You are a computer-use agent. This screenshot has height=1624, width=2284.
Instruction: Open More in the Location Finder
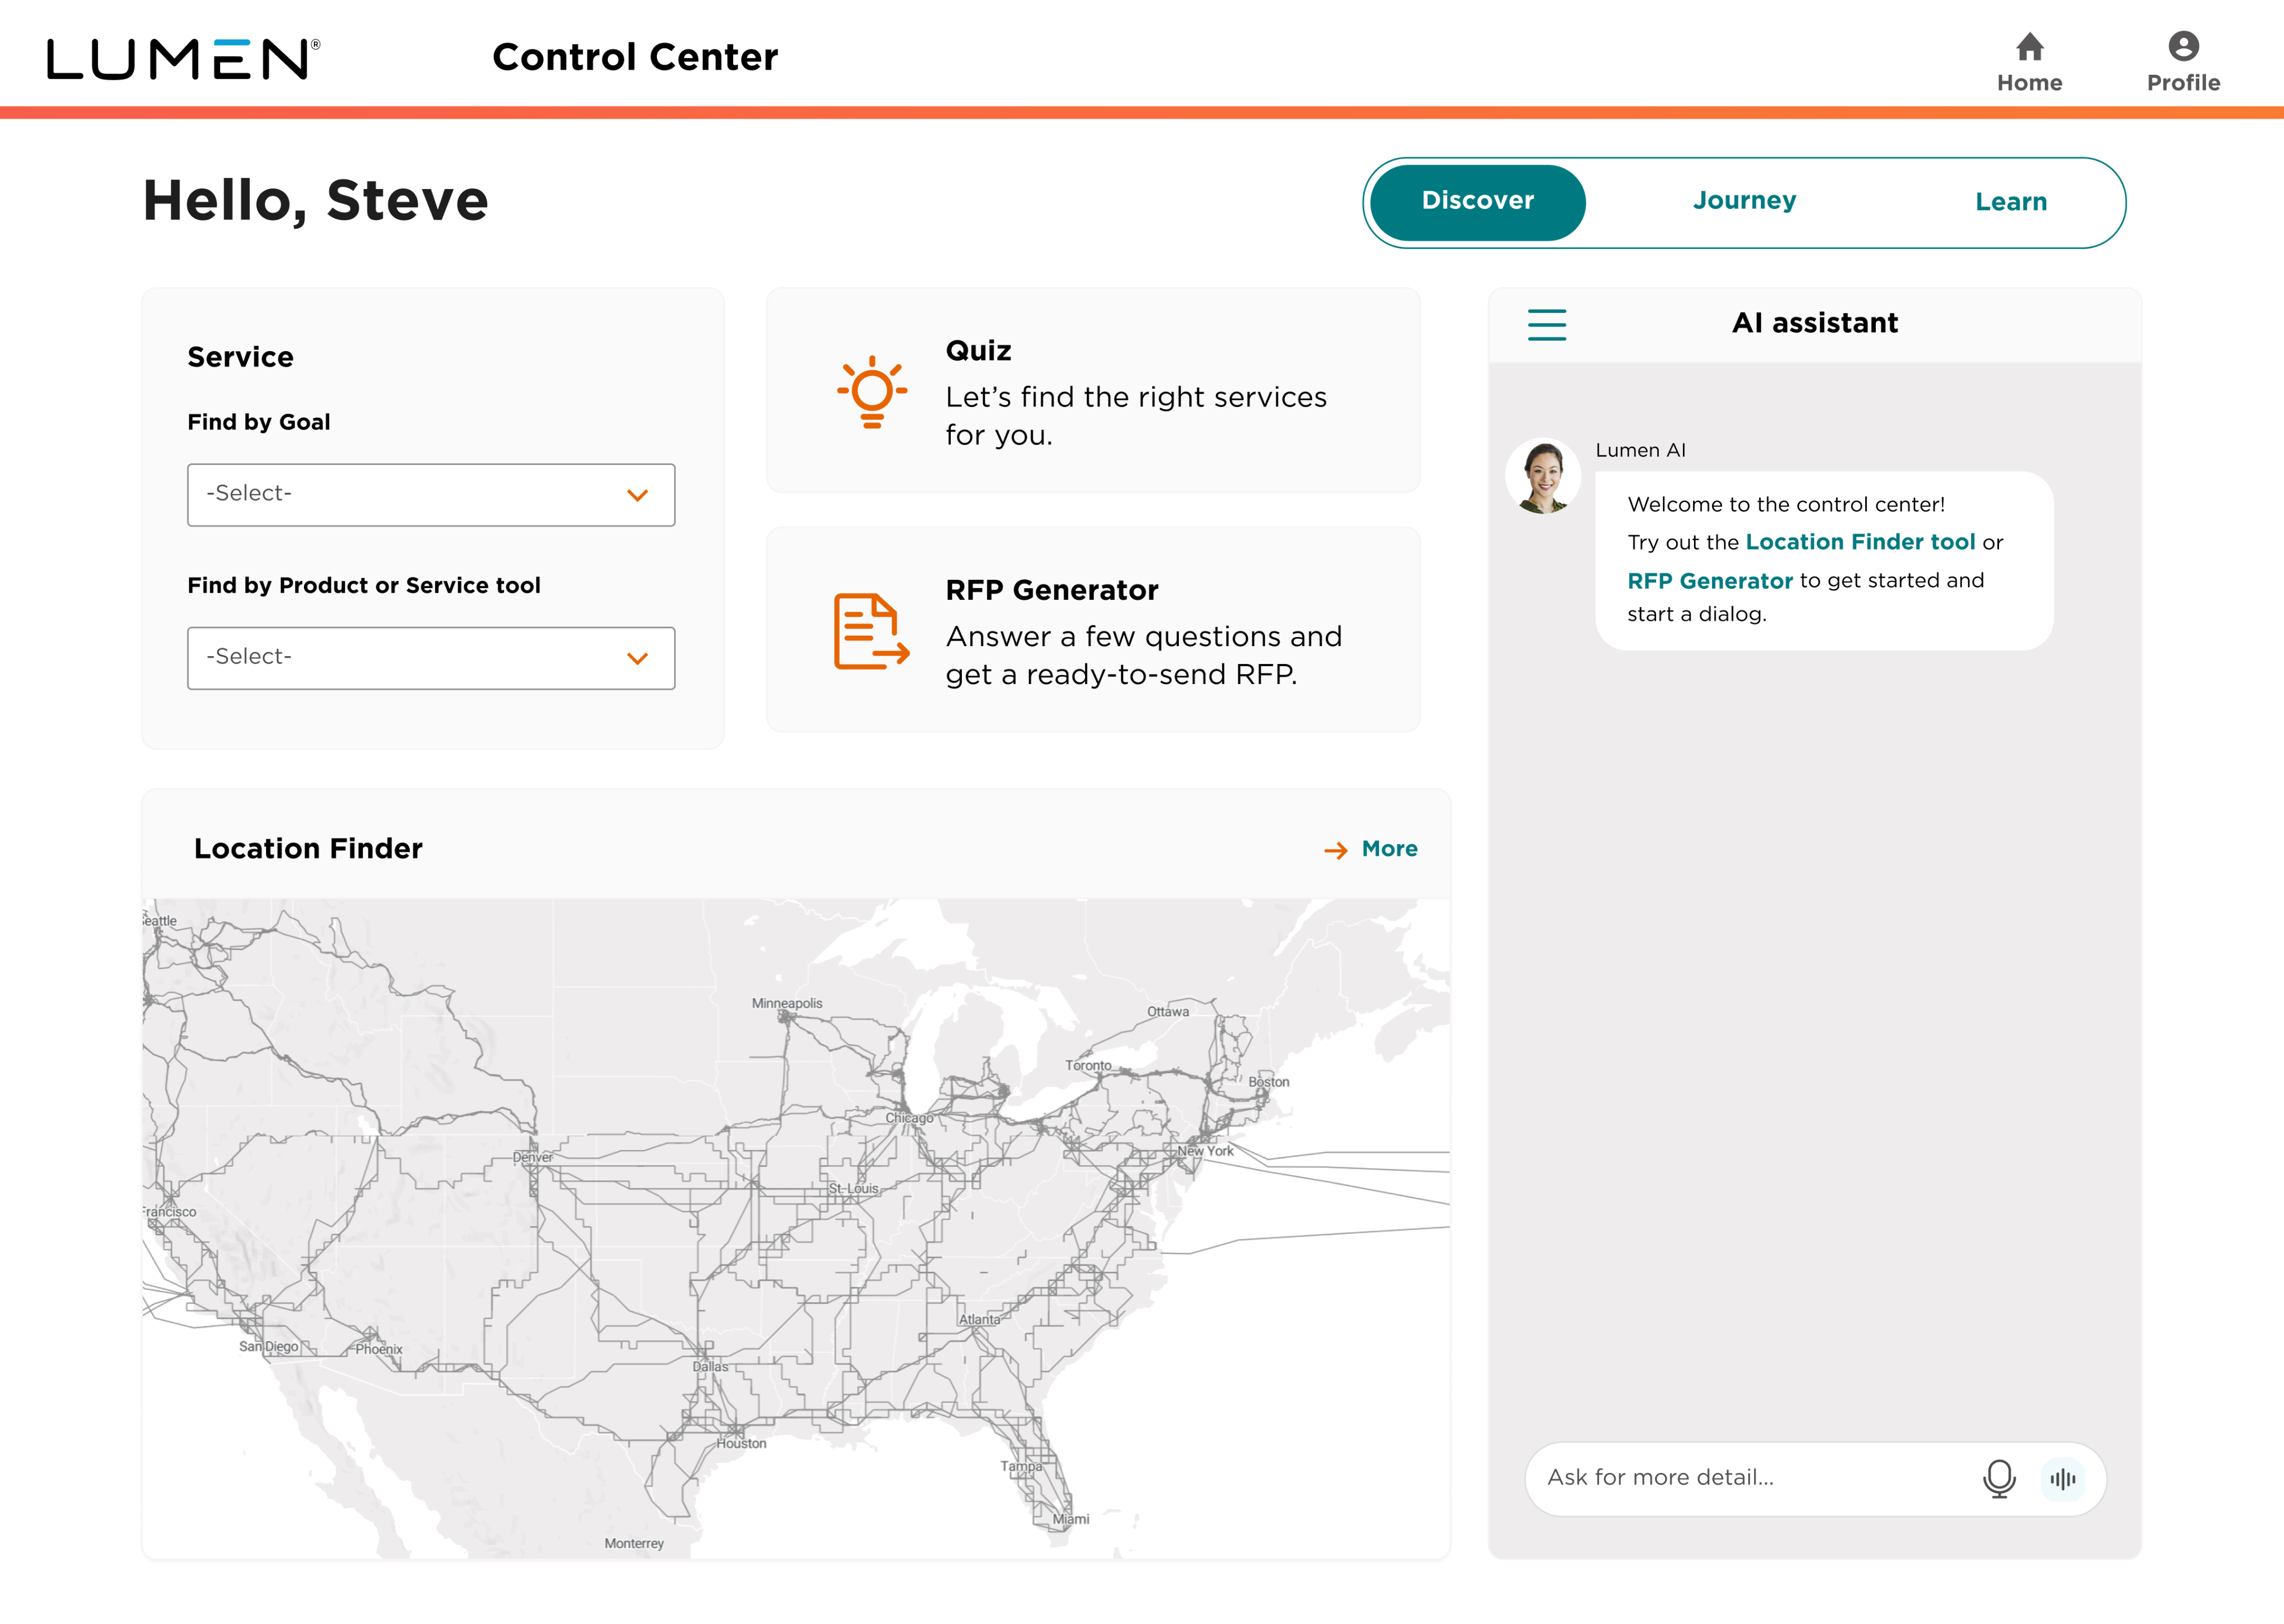tap(1389, 849)
